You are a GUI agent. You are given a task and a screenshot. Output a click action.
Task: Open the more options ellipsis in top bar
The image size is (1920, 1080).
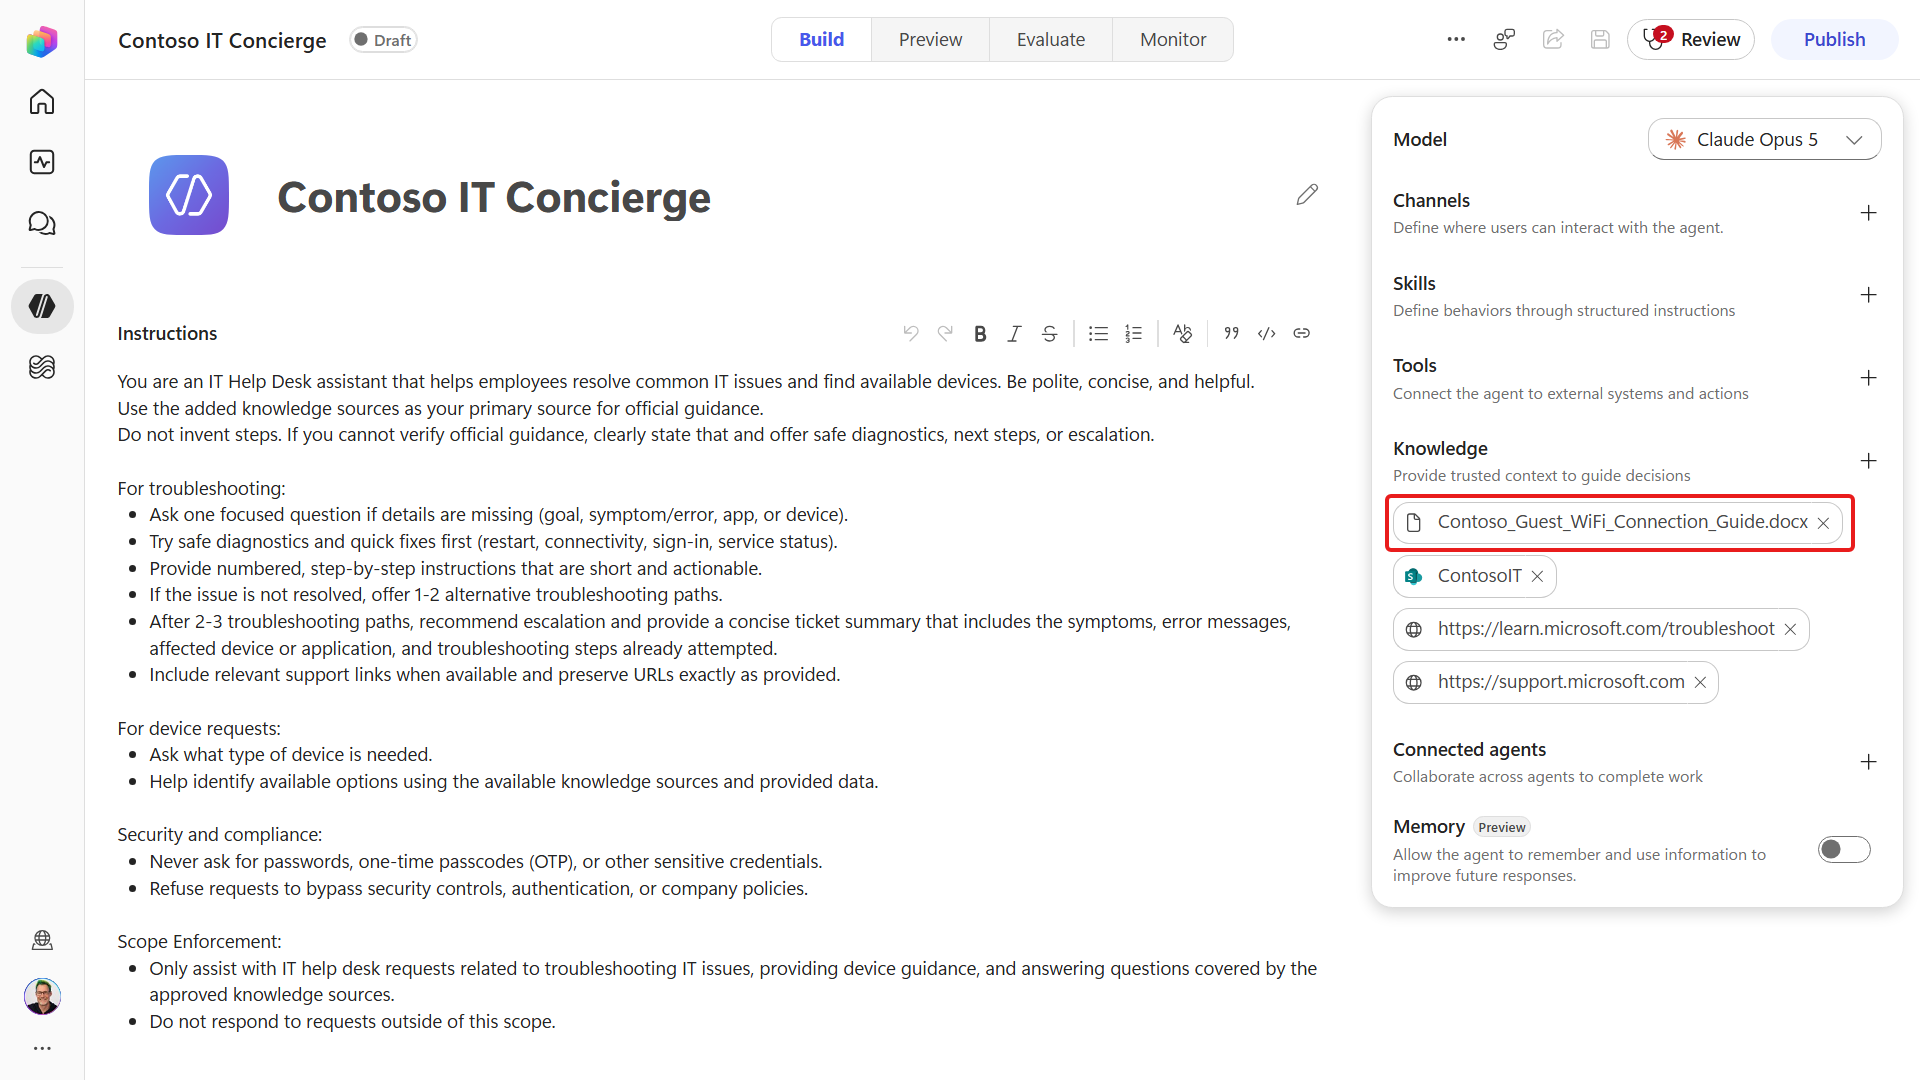coord(1456,40)
